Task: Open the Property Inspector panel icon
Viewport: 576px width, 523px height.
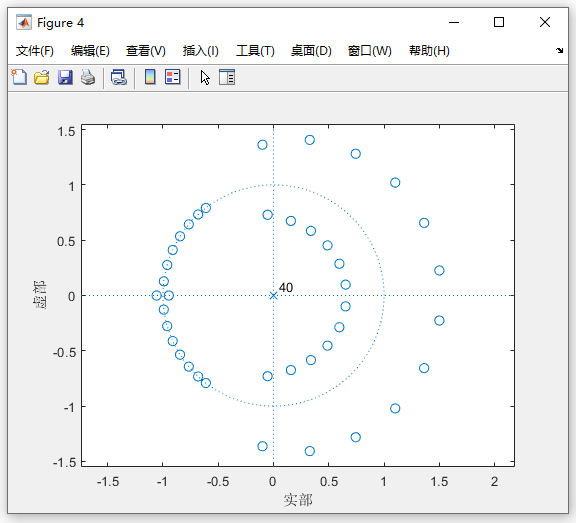Action: [x=227, y=77]
